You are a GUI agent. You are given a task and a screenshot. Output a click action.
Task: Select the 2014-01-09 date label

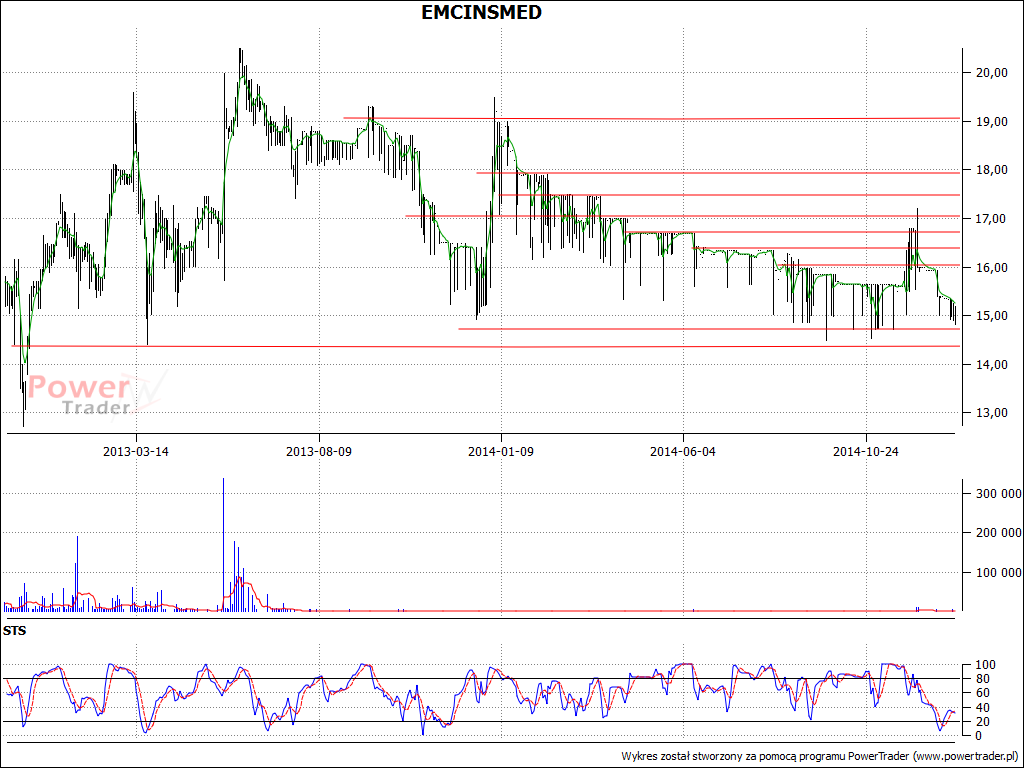[501, 452]
